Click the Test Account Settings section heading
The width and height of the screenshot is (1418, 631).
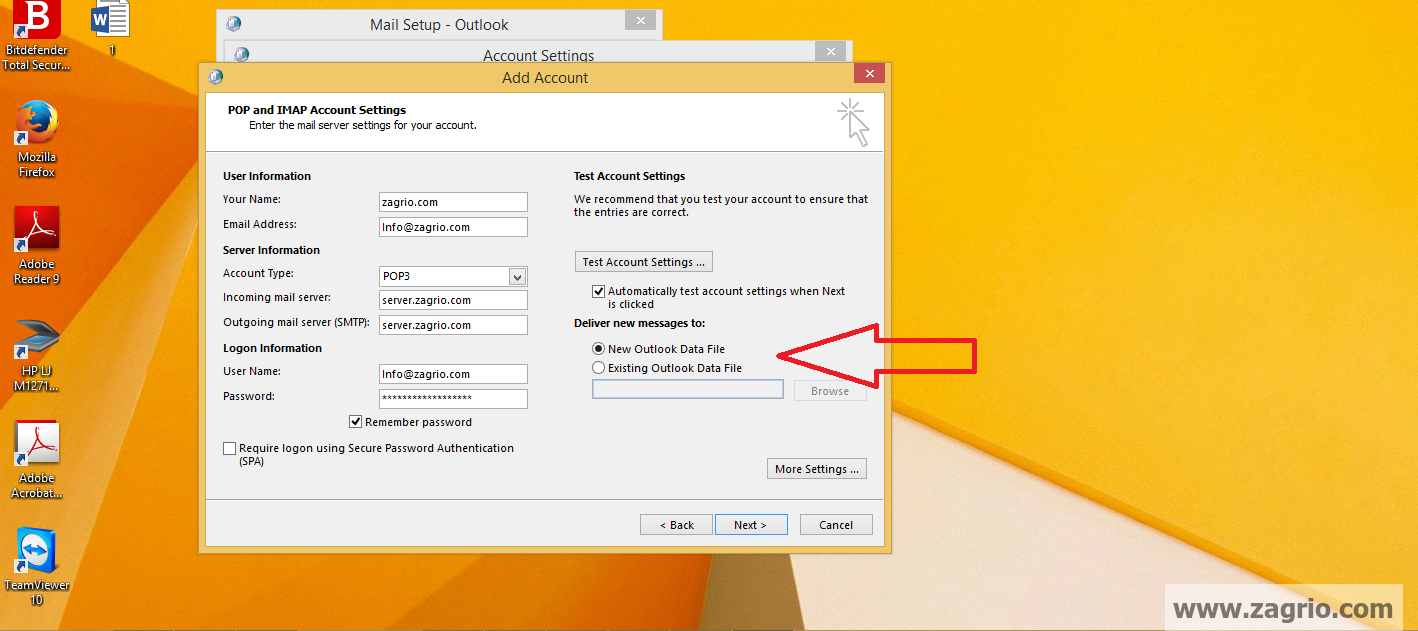click(629, 176)
